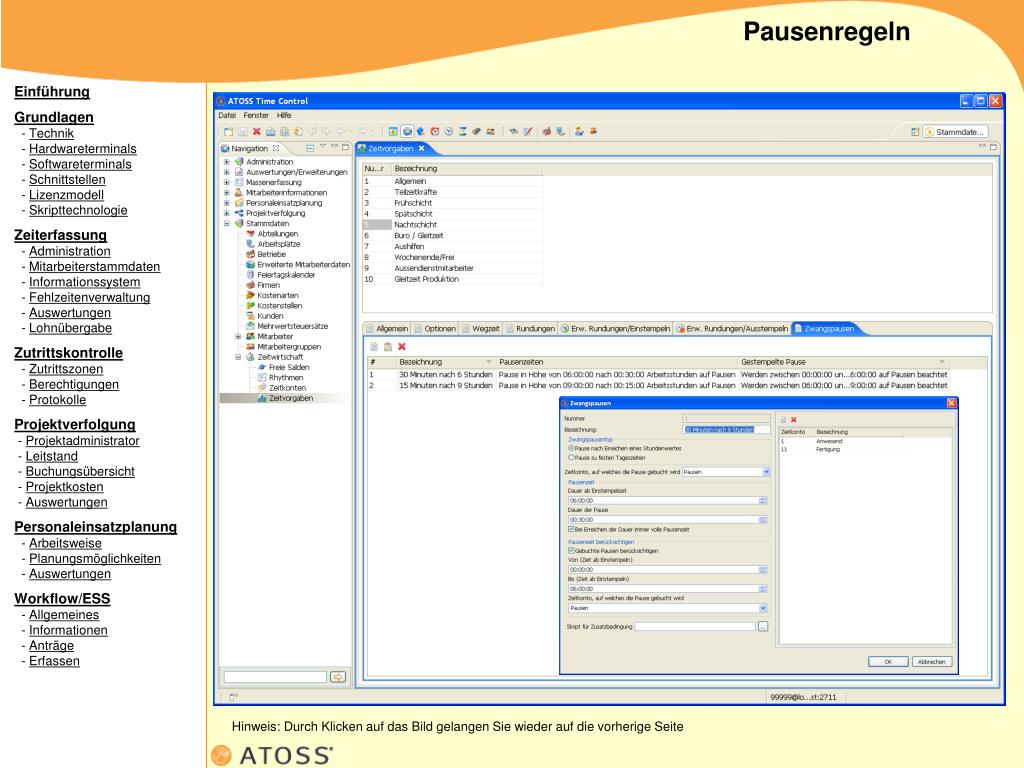Click the red alarm clock toolbar icon
Viewport: 1024px width, 768px height.
click(x=435, y=131)
